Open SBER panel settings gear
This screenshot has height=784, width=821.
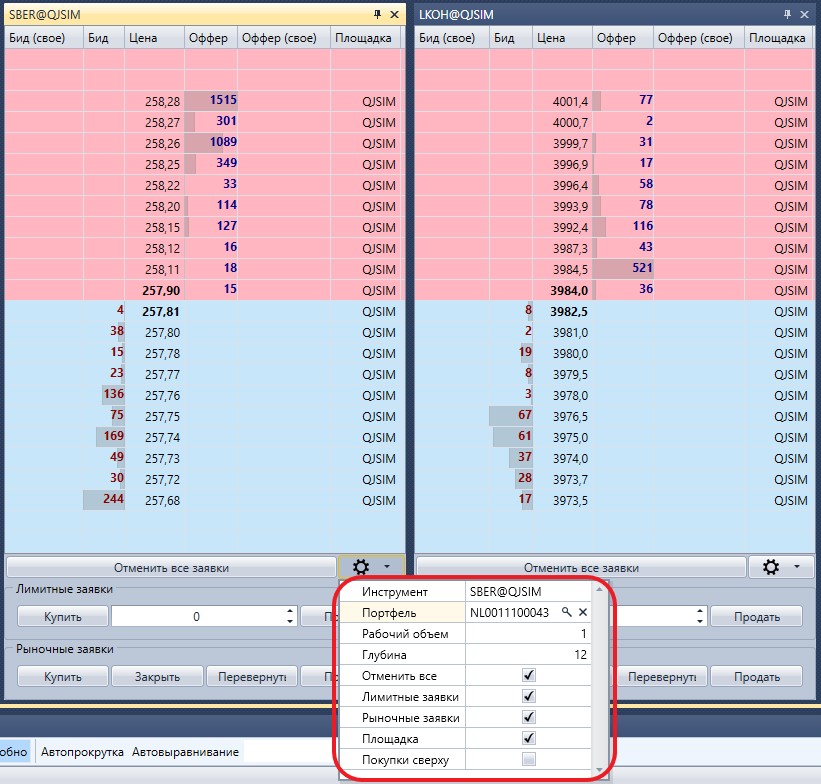[x=361, y=567]
